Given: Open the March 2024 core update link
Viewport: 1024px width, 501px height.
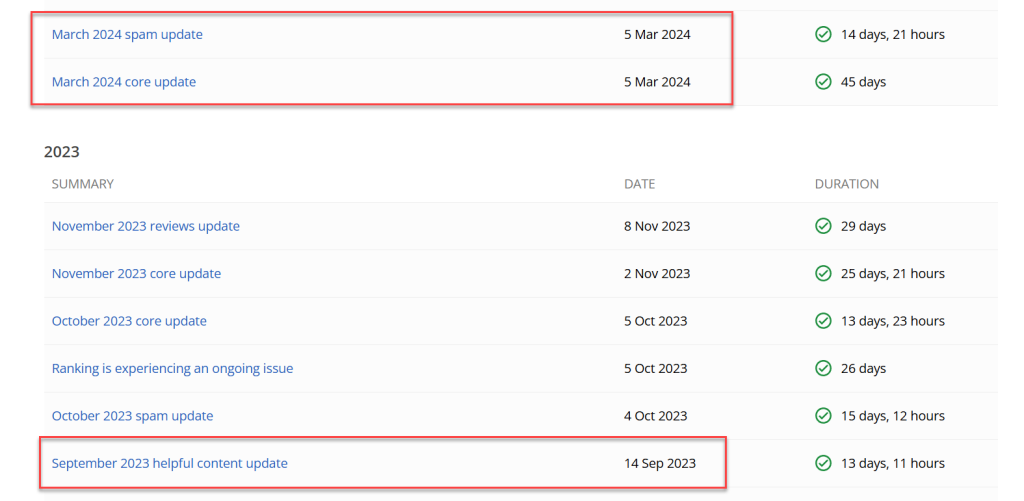Looking at the screenshot, I should 123,82.
